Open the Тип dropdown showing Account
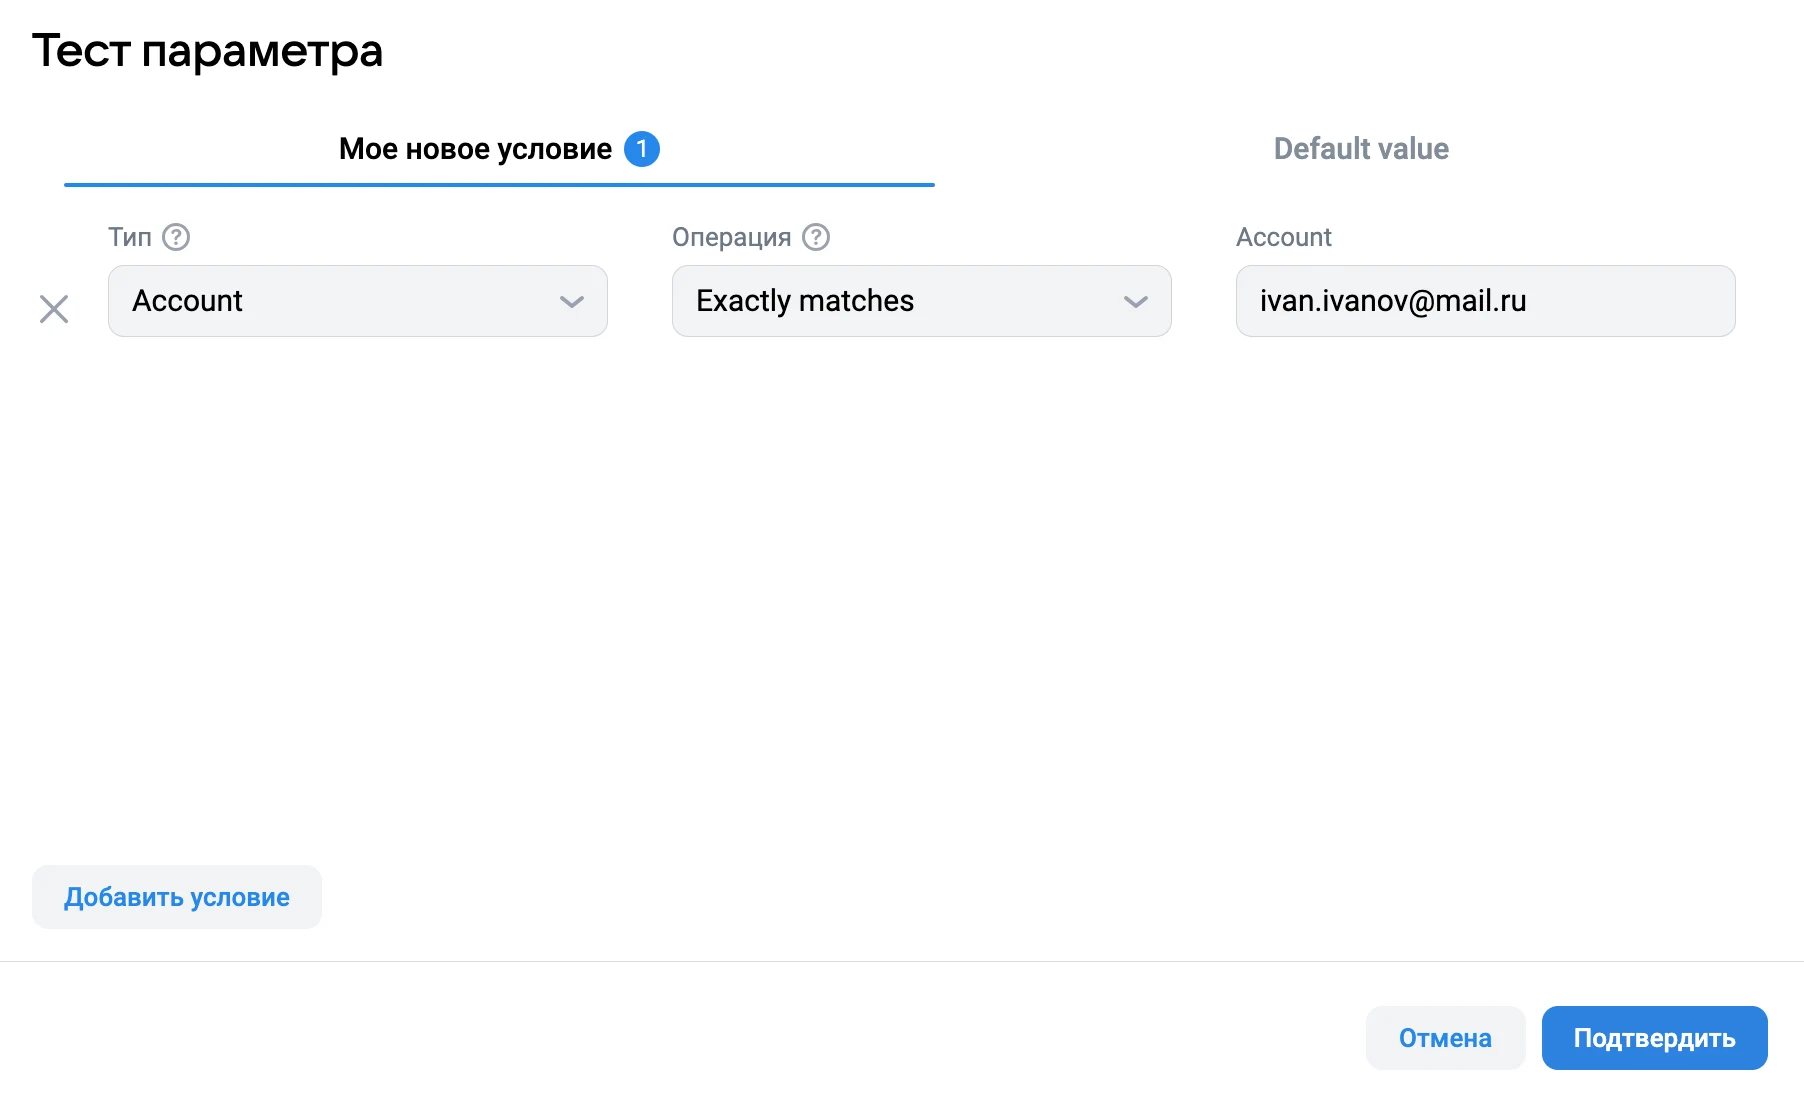This screenshot has width=1804, height=1102. click(x=340, y=301)
